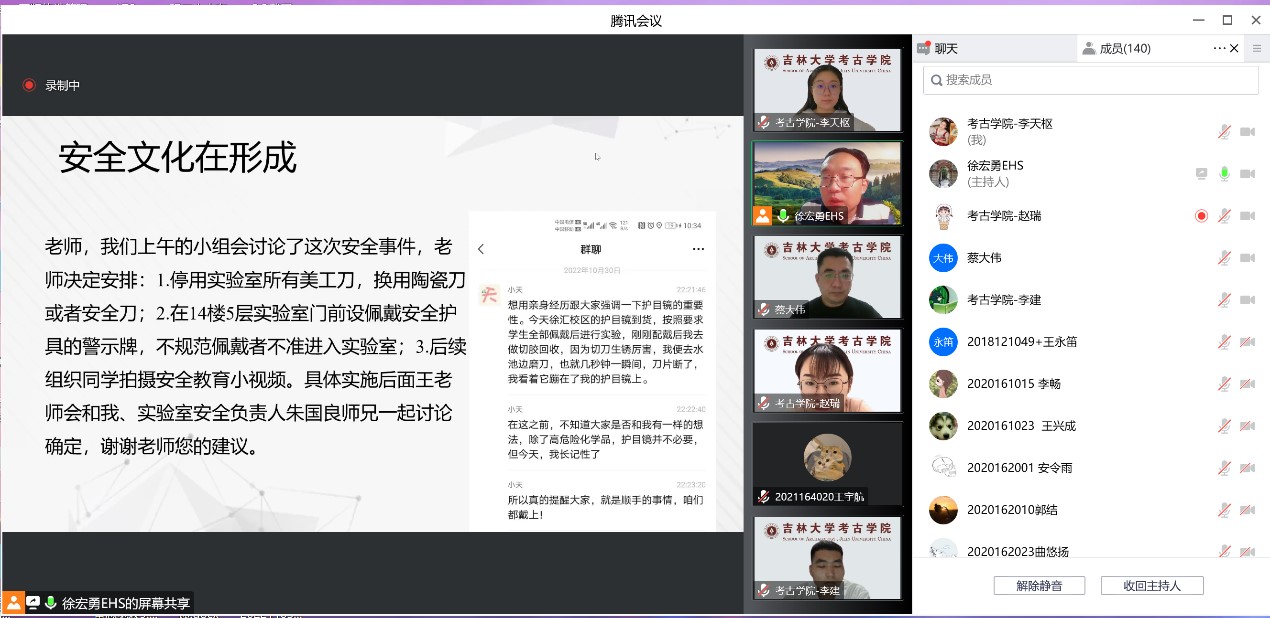Click the camera icon for 蔡大伟
The width and height of the screenshot is (1270, 618).
1247,258
